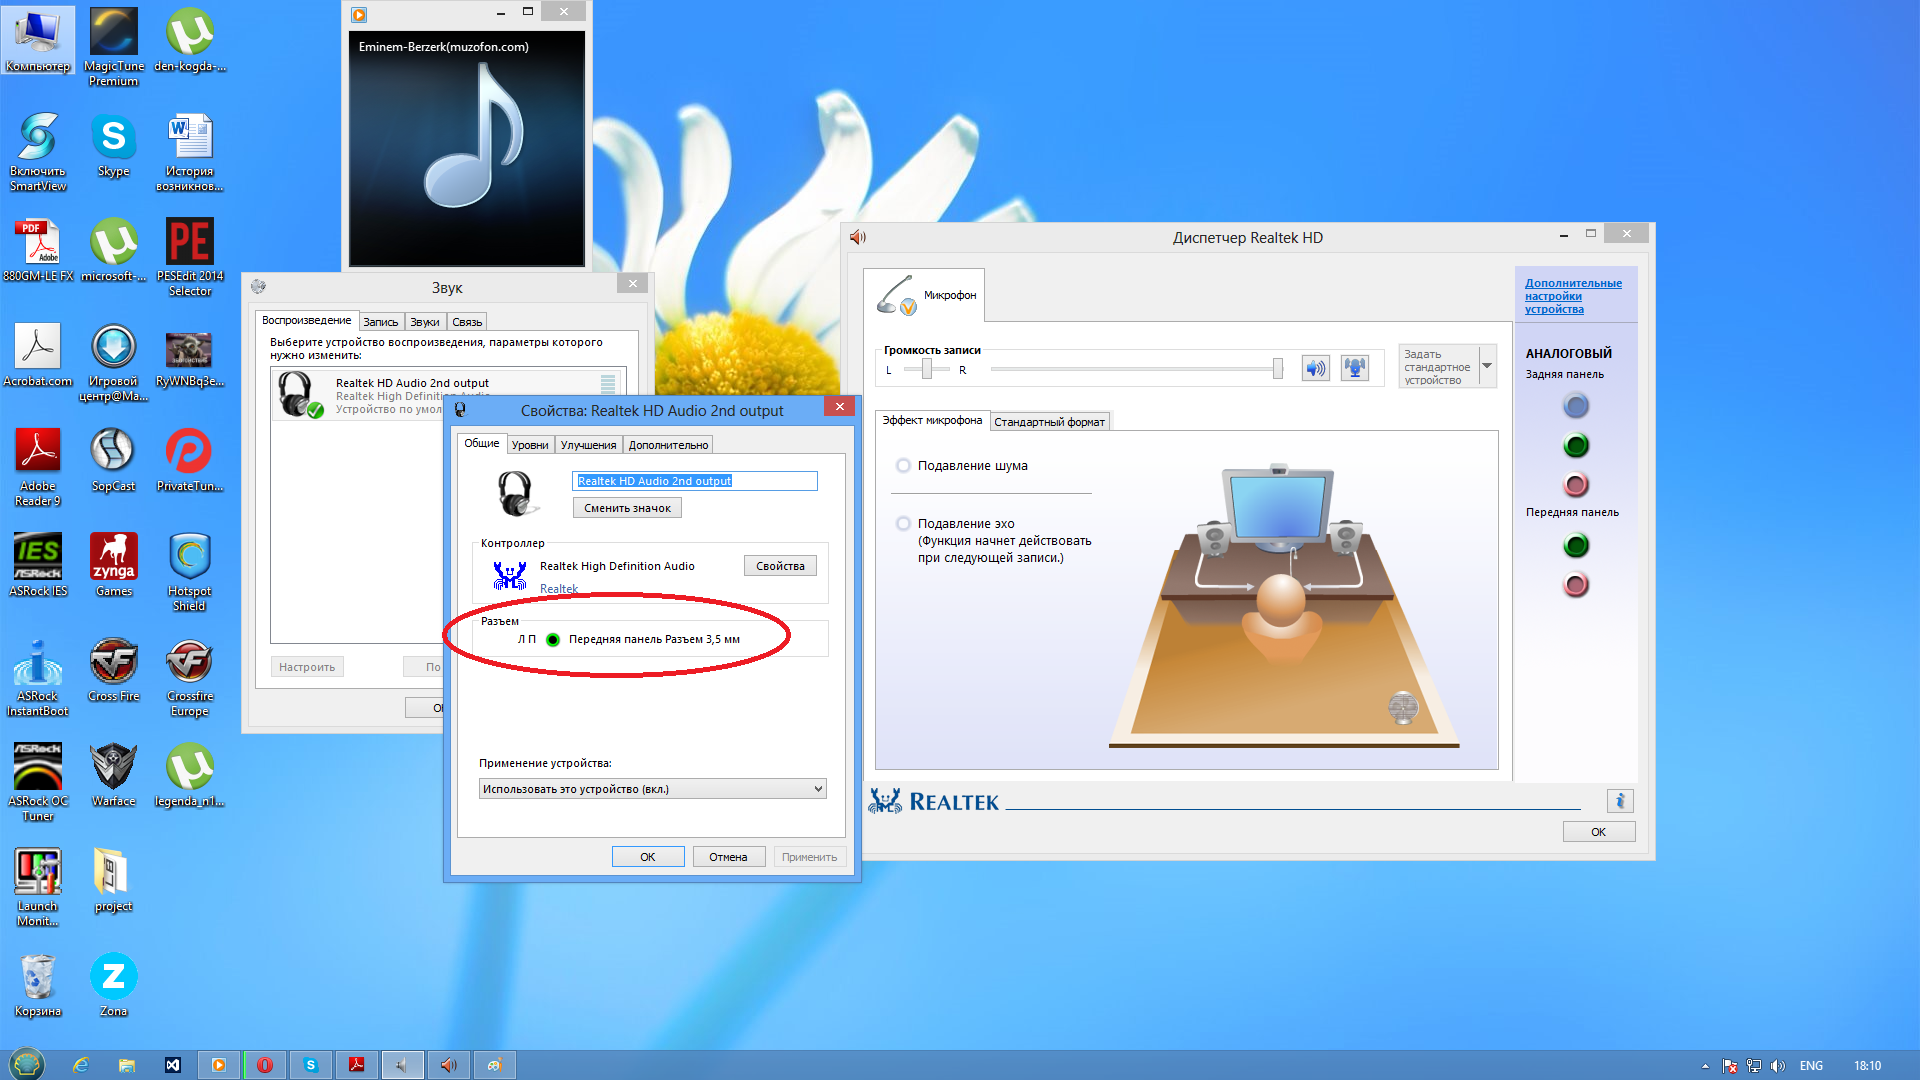The height and width of the screenshot is (1080, 1920).
Task: Open Запись tab in Sound window
Action: (x=380, y=322)
